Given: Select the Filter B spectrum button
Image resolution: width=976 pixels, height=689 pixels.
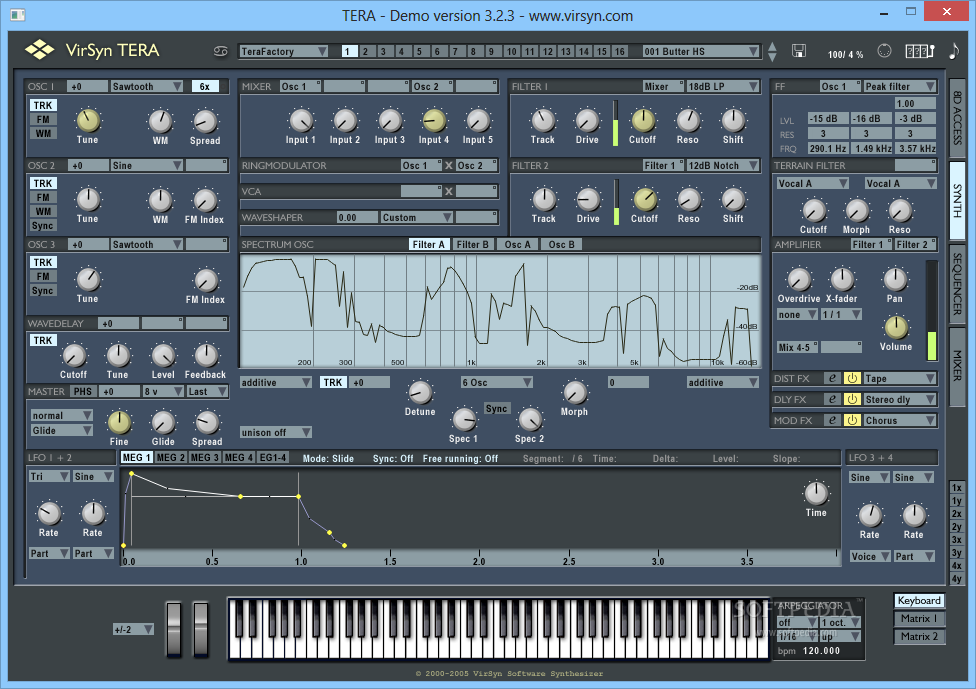Looking at the screenshot, I should (472, 244).
